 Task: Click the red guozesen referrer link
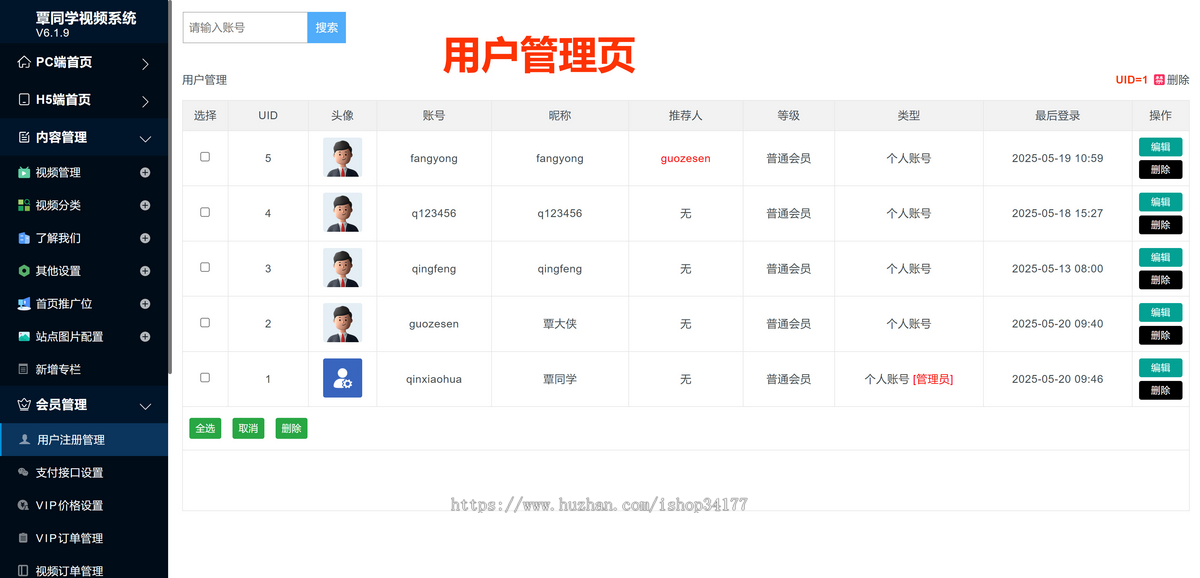coord(685,158)
